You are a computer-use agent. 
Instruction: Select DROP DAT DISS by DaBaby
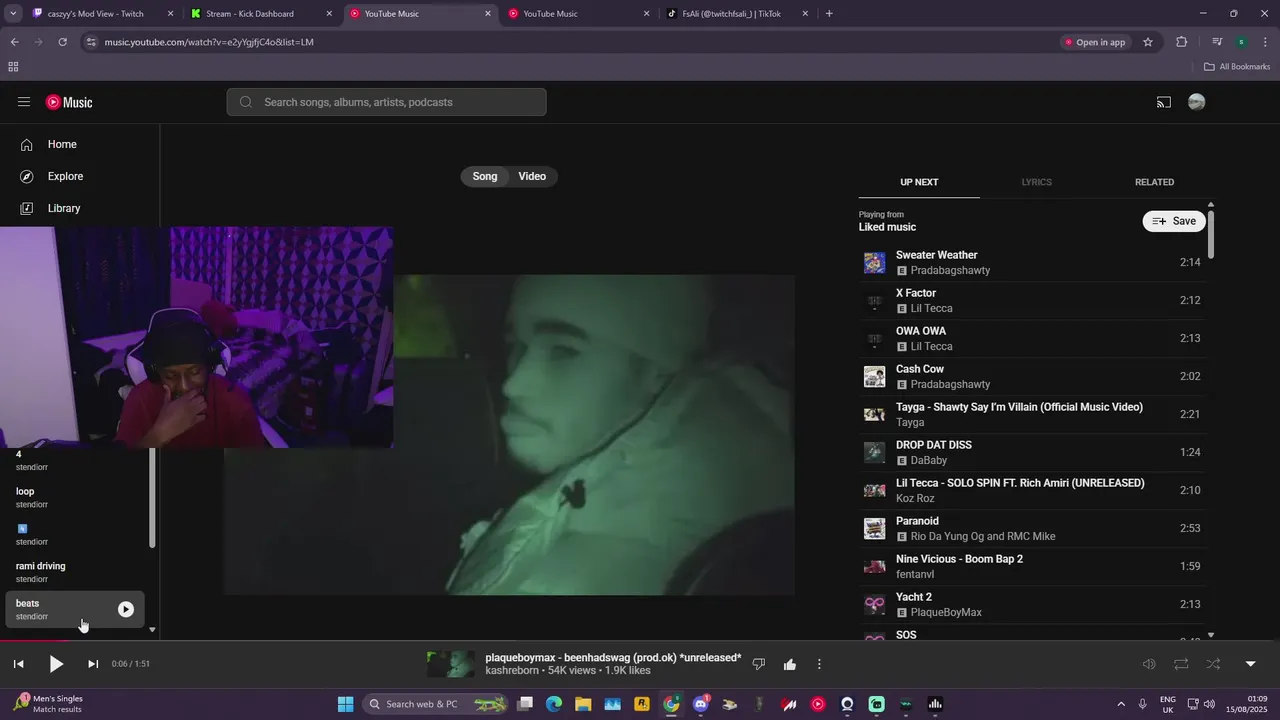coord(1033,453)
